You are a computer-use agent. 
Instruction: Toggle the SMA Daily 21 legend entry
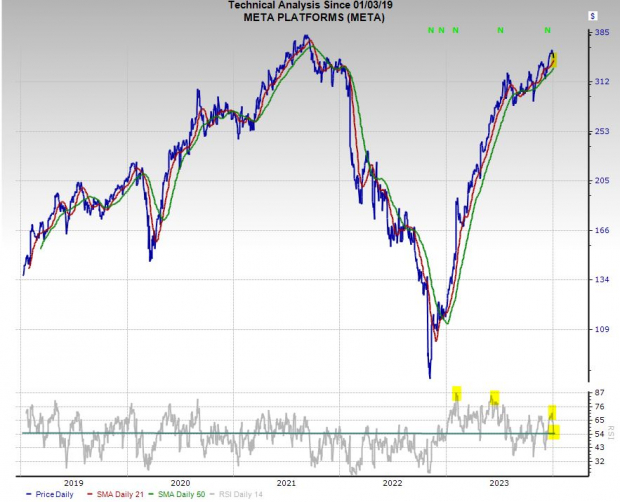[x=116, y=494]
